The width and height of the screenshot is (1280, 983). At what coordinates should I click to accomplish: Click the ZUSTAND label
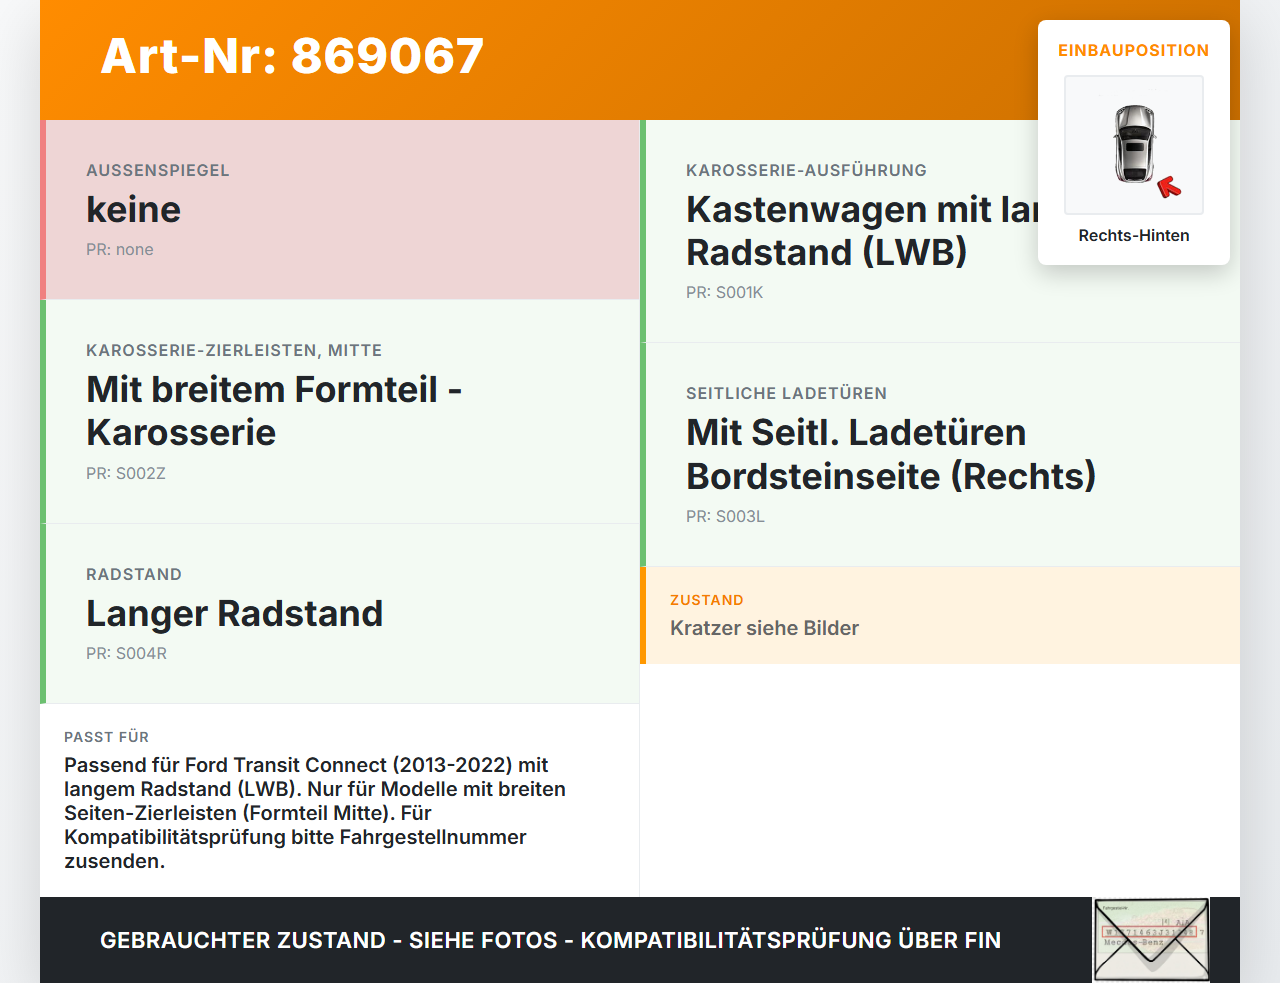706,600
